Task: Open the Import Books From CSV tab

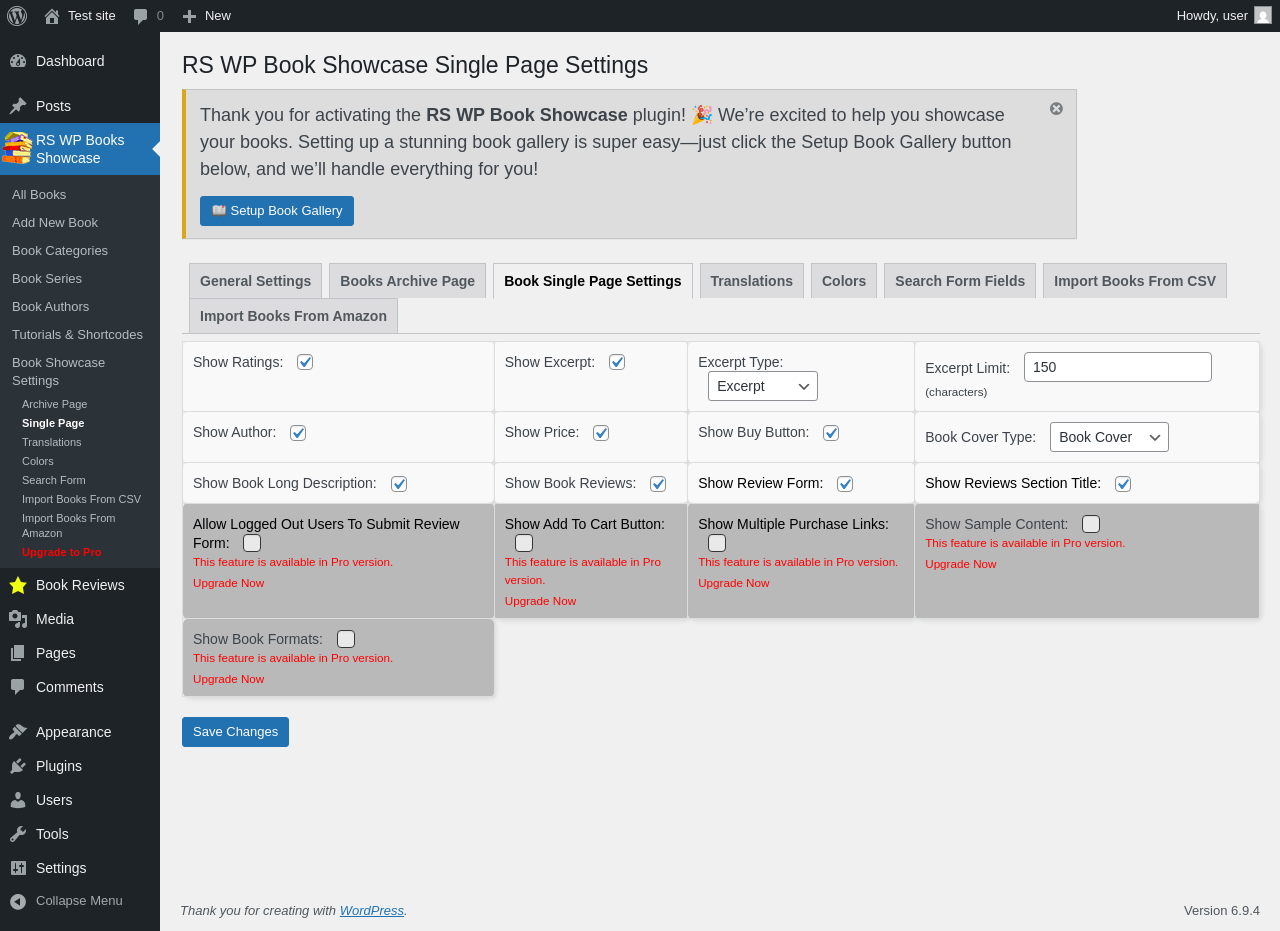Action: click(x=1135, y=281)
